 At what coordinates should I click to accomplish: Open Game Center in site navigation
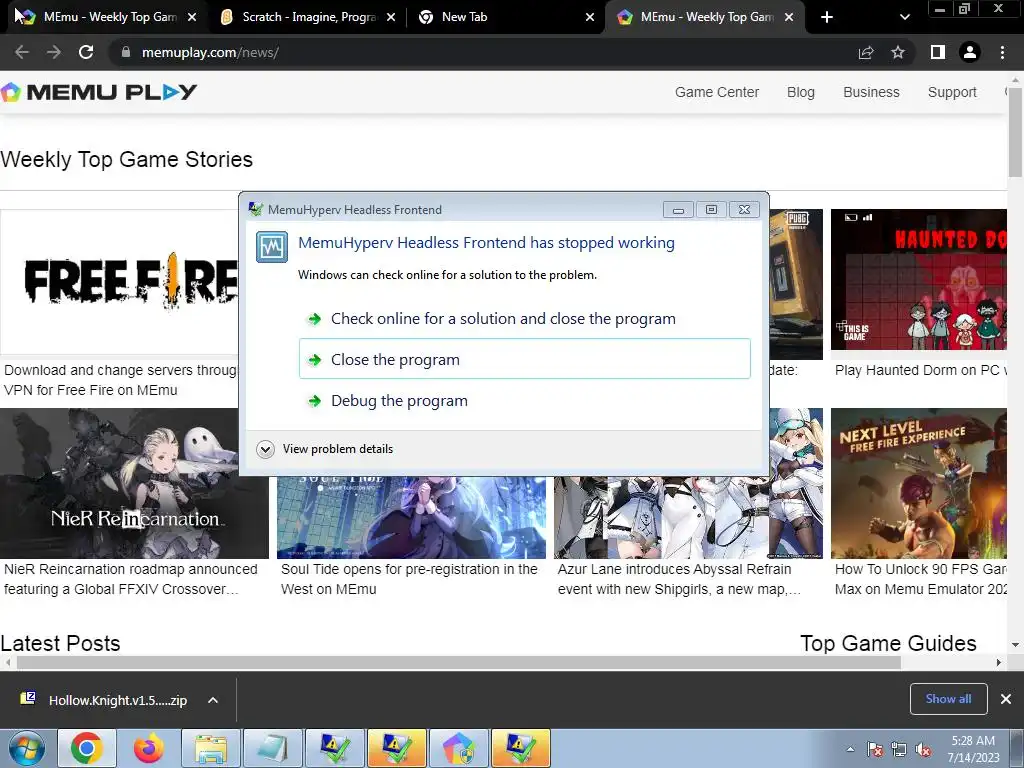tap(716, 92)
